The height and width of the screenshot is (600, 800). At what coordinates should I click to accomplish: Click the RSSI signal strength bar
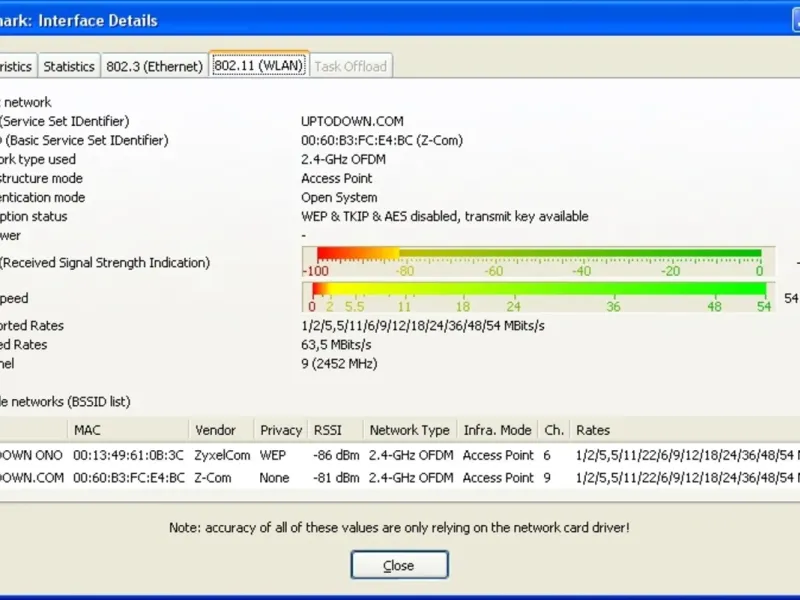point(539,262)
